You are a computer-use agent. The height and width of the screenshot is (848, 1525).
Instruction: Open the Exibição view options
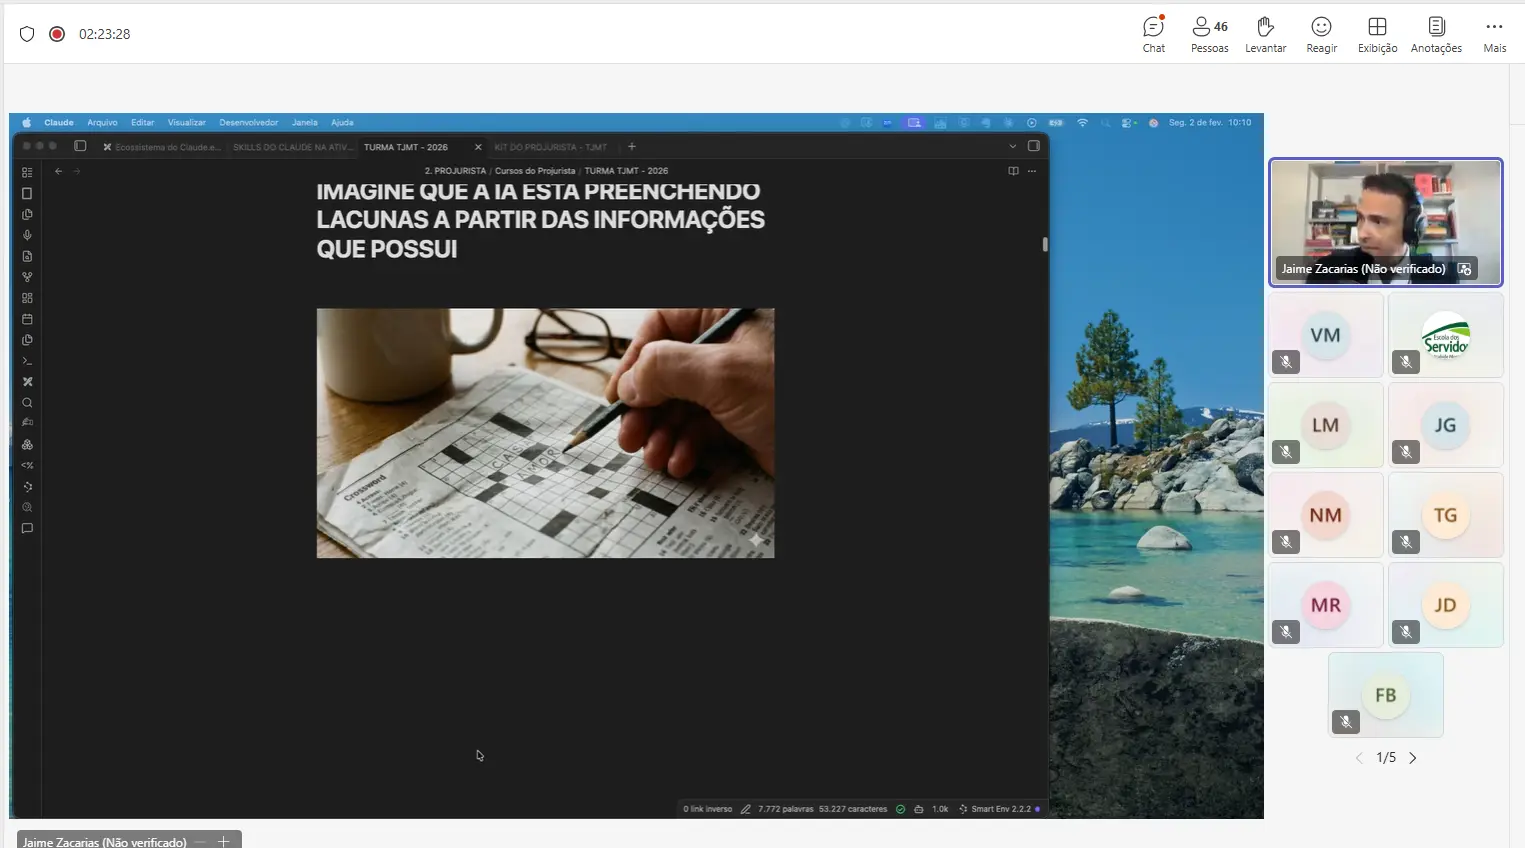click(1377, 34)
